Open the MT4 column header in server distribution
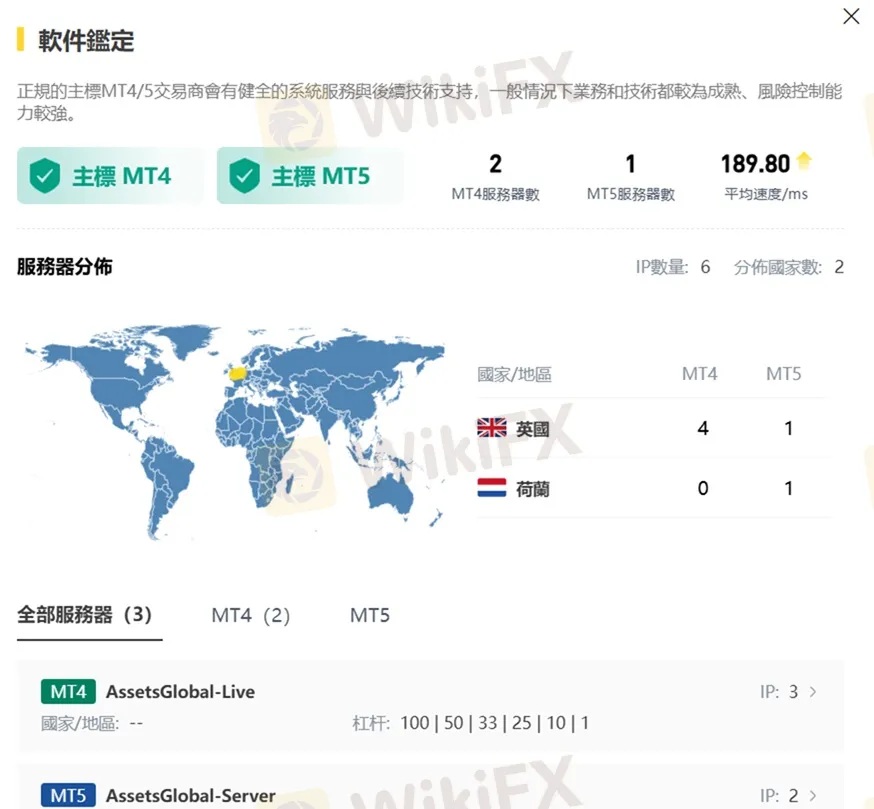Viewport: 874px width, 809px height. pyautogui.click(x=699, y=374)
